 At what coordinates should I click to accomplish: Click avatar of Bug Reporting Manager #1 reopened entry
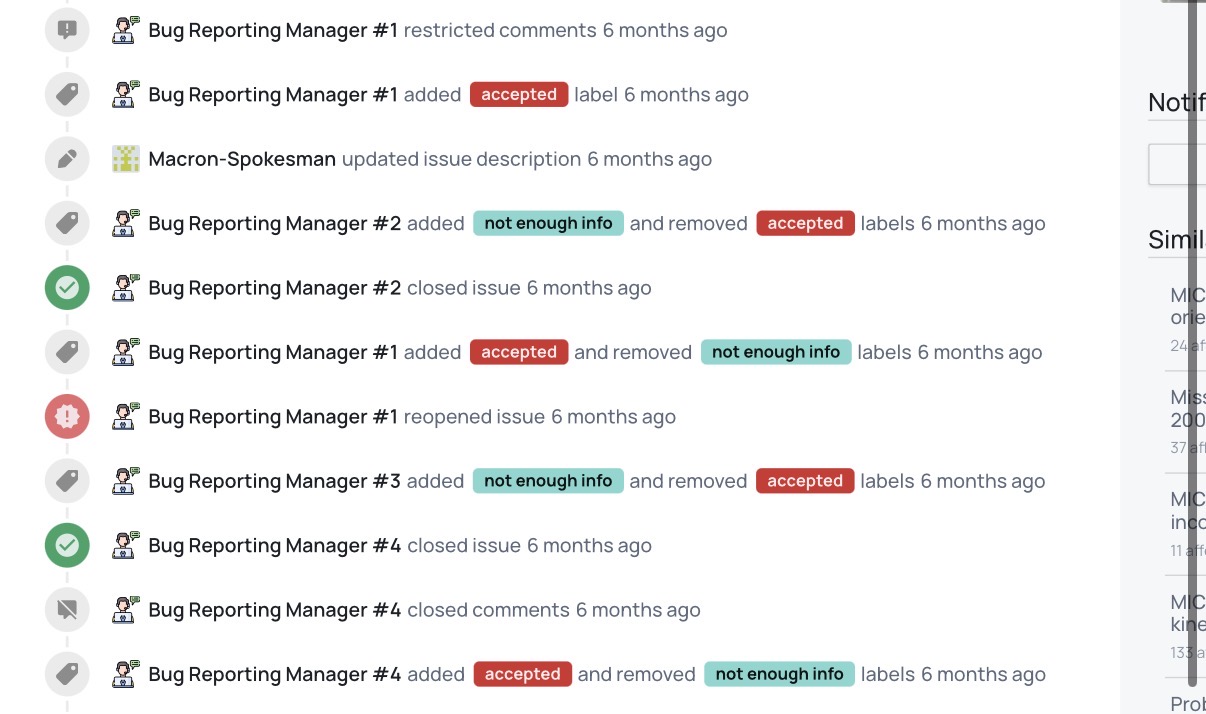(126, 416)
